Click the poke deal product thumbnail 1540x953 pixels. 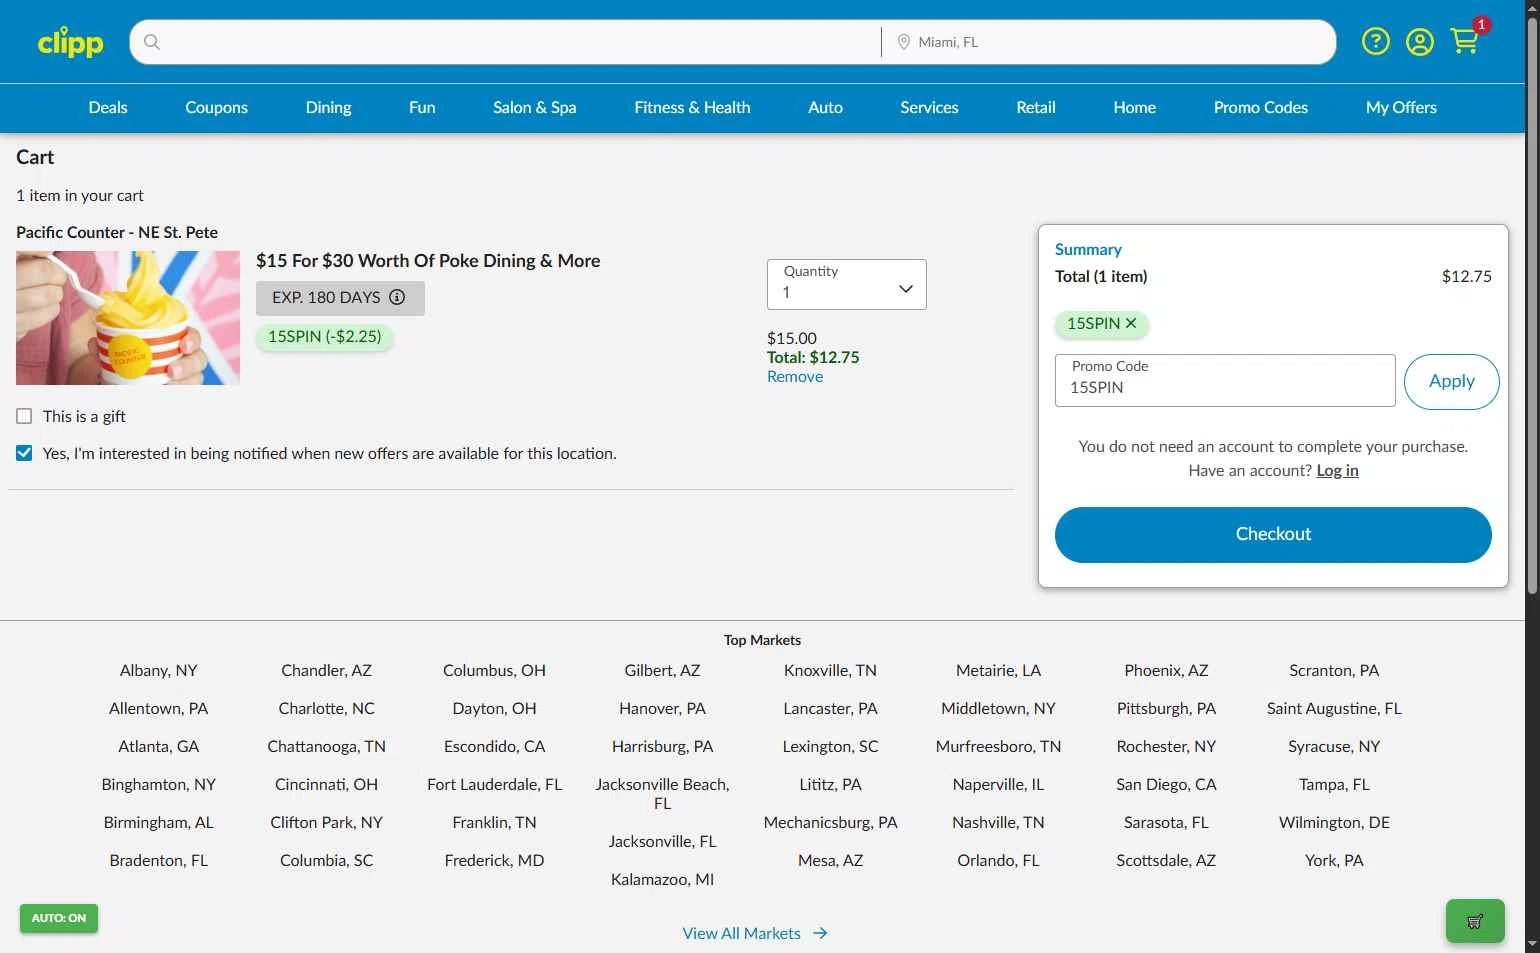[128, 318]
